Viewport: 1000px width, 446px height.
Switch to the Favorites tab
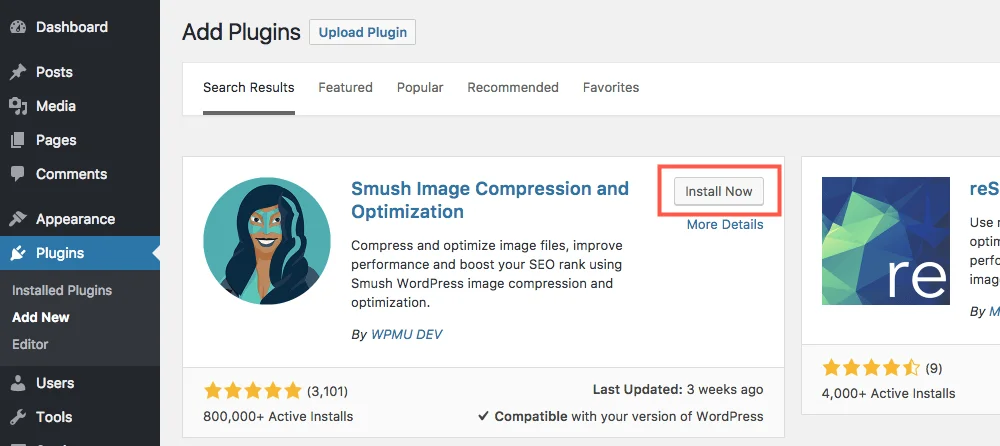pos(611,87)
